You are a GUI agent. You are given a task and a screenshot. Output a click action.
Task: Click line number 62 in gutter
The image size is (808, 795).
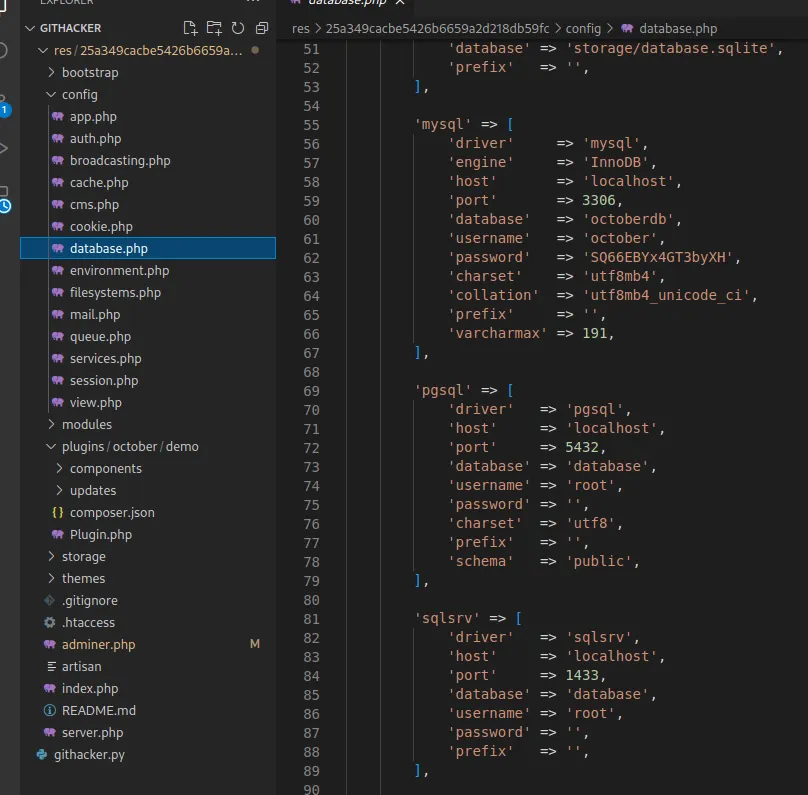[310, 257]
